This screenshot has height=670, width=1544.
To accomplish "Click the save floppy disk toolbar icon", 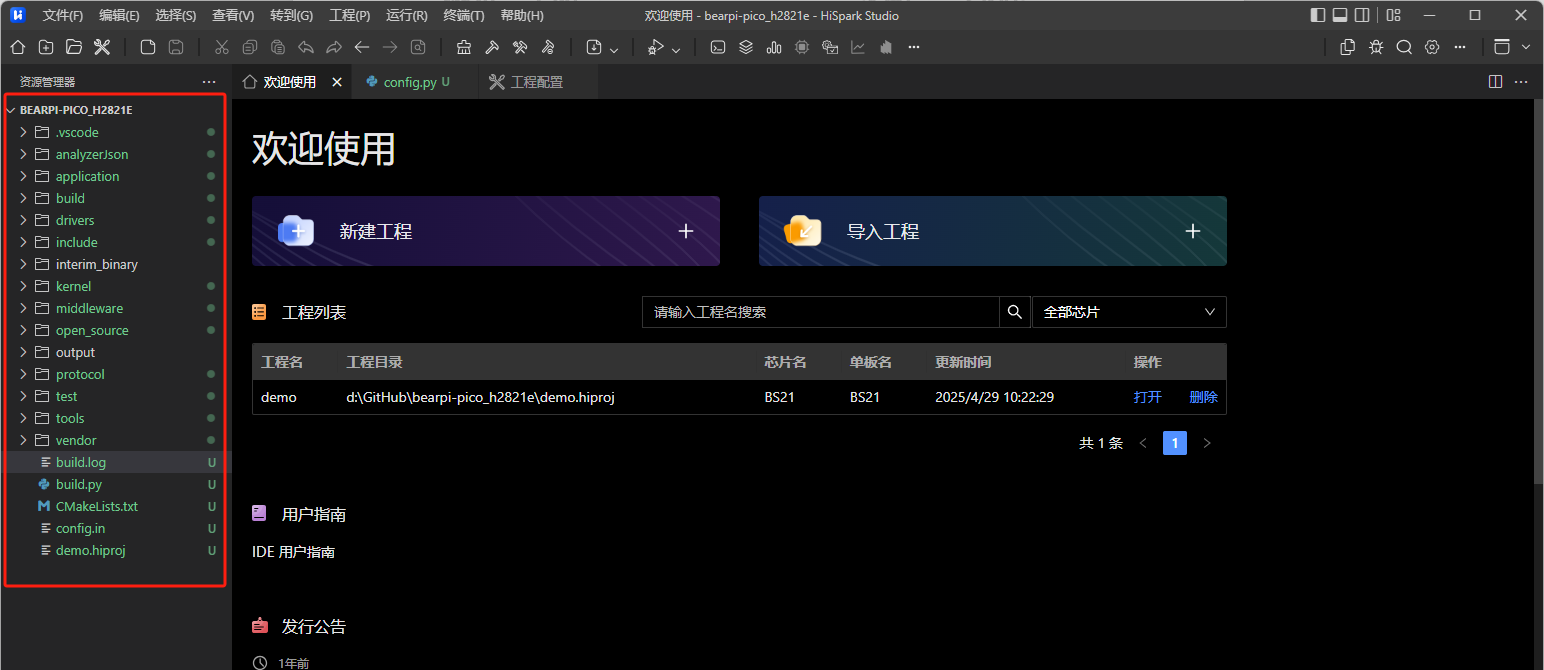I will [x=176, y=47].
